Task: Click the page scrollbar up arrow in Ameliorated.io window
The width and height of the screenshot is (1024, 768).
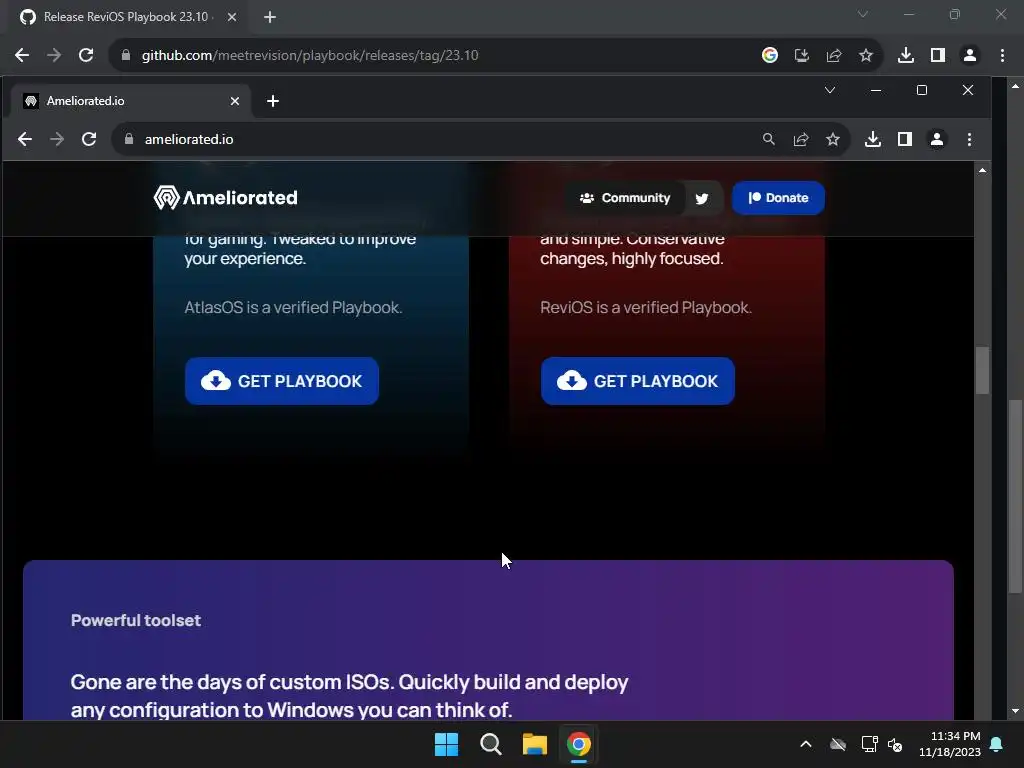Action: [x=982, y=170]
